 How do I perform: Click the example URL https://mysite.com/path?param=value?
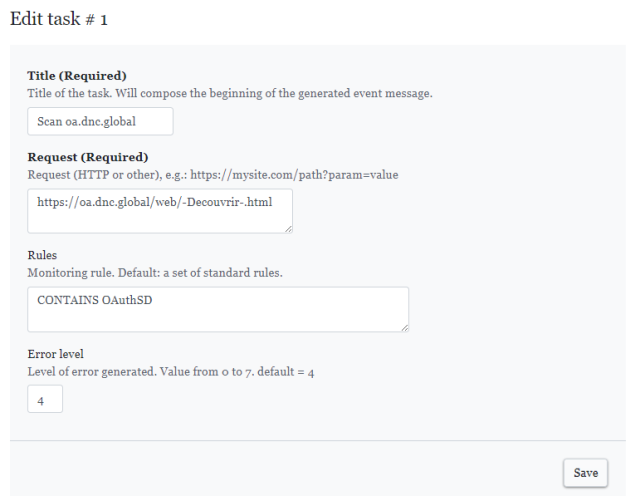[294, 175]
